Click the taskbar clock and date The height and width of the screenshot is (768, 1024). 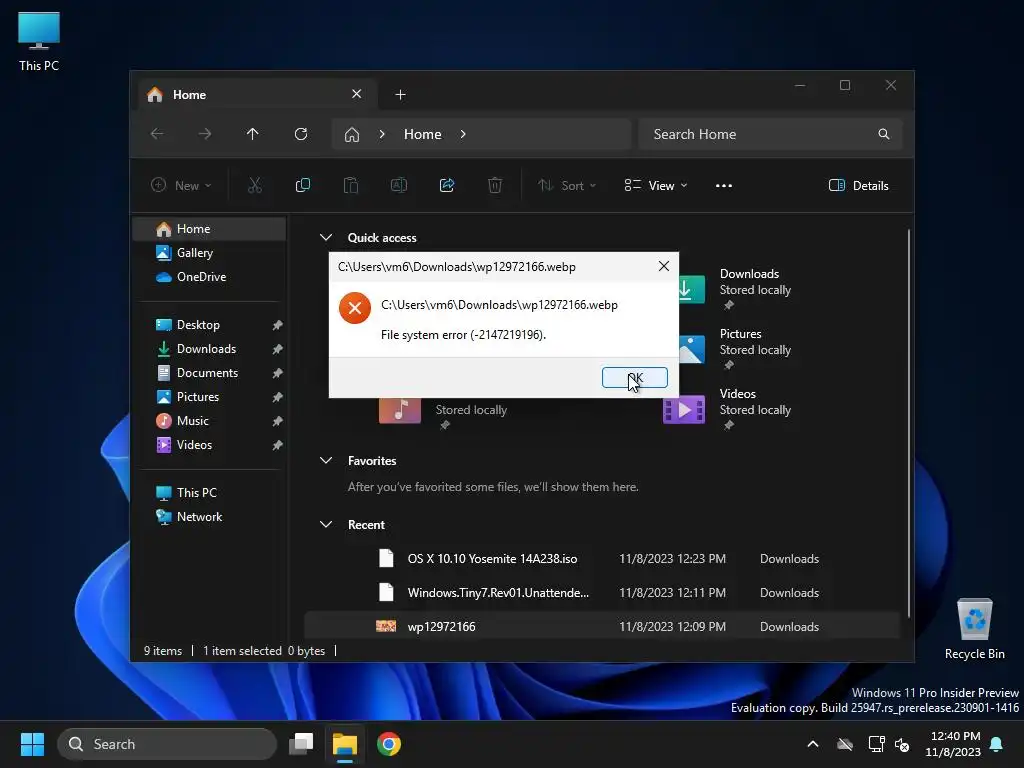pos(952,744)
